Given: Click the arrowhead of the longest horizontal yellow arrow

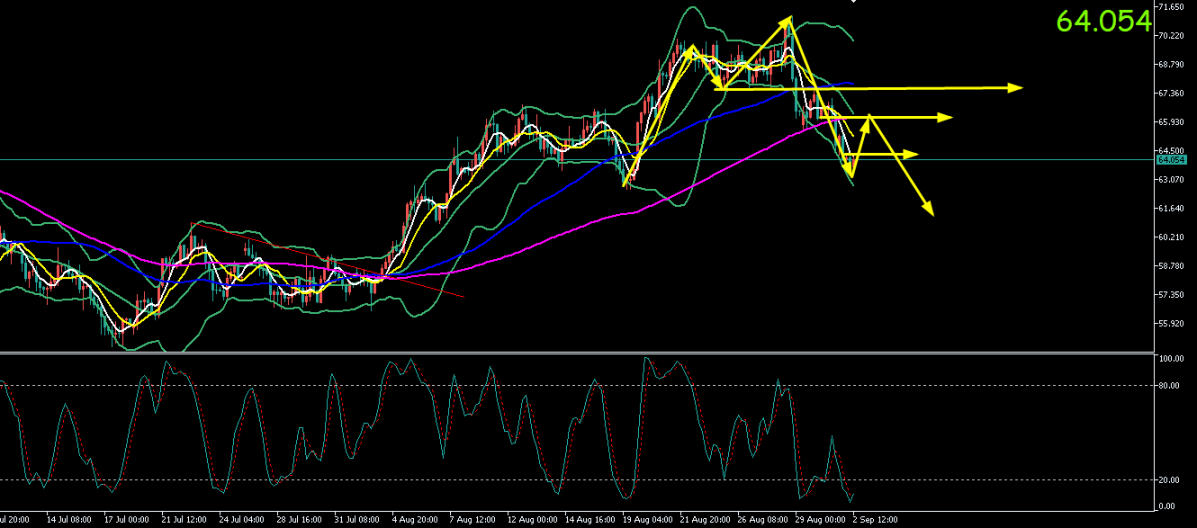Looking at the screenshot, I should click(1016, 88).
